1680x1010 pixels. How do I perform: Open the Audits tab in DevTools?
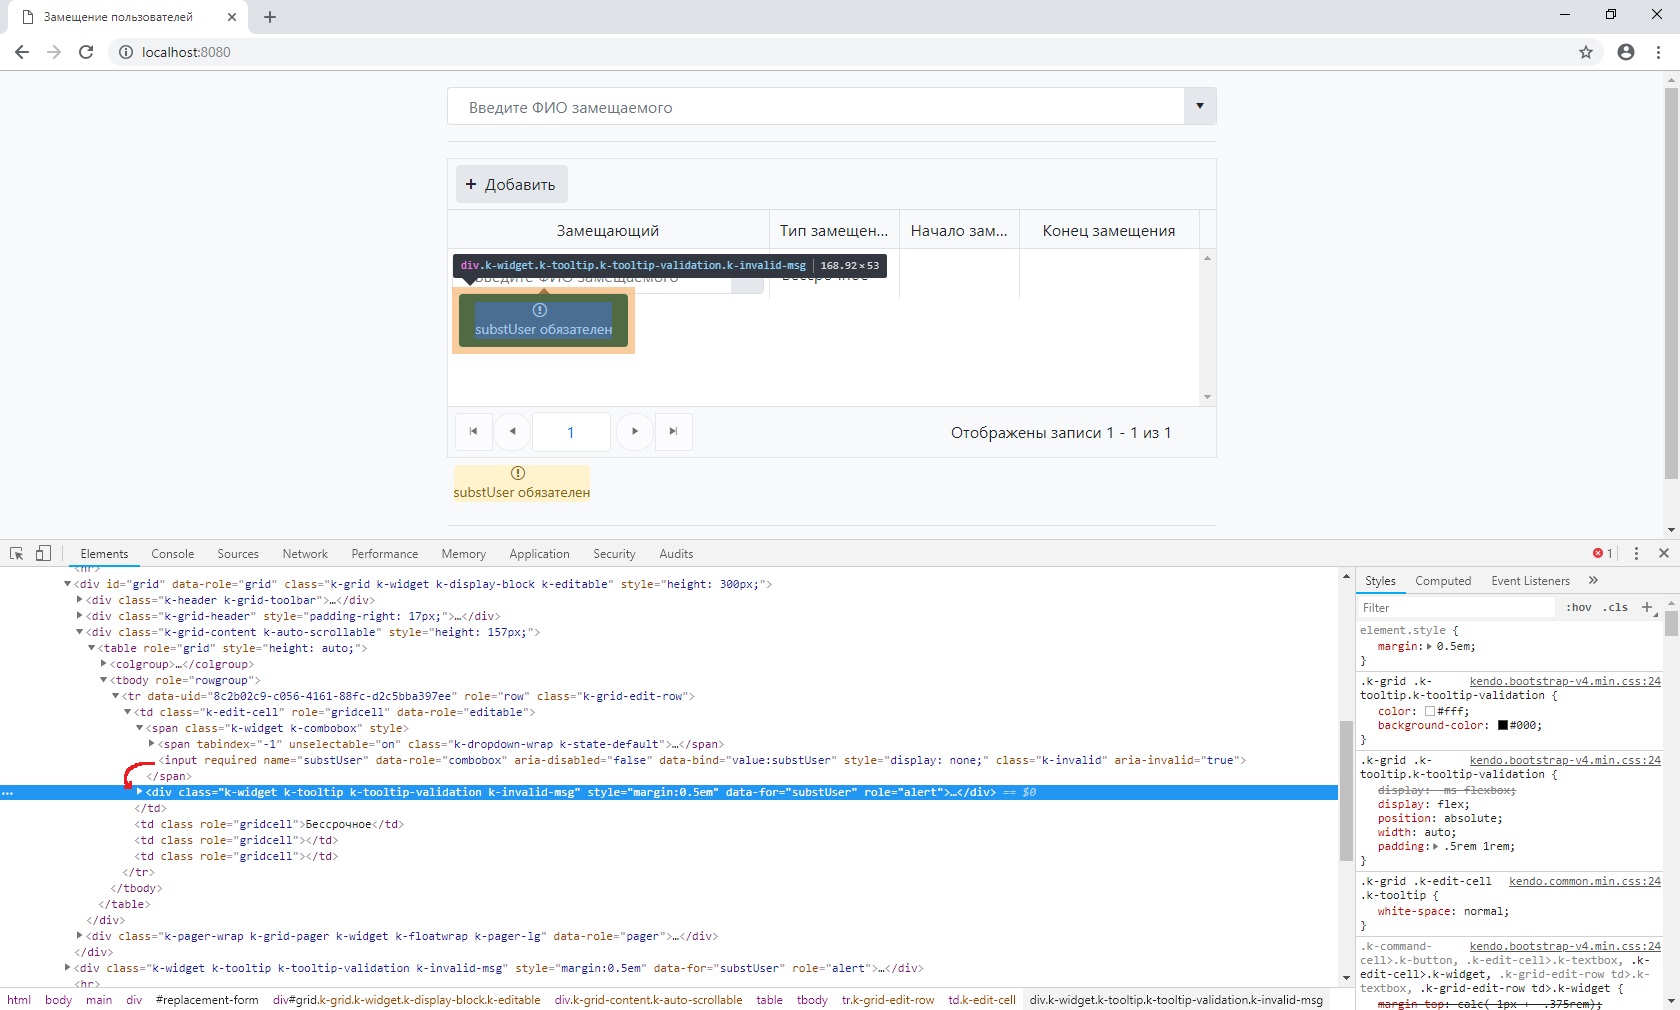coord(676,553)
